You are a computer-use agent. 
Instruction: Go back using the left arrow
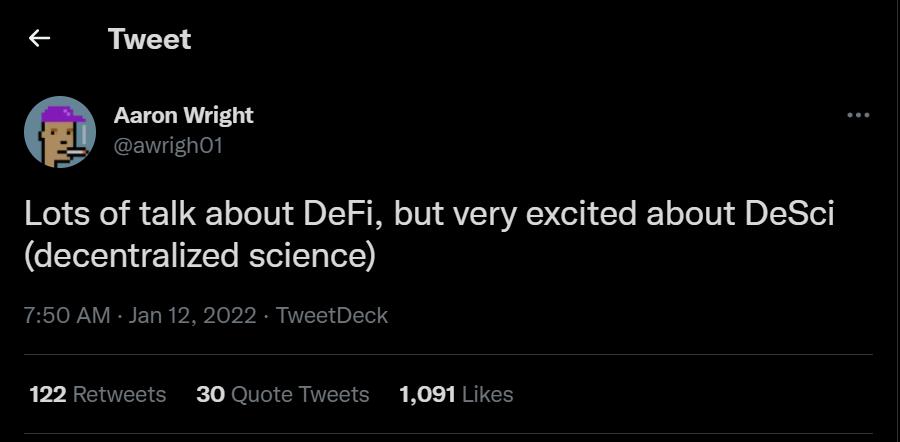tap(39, 39)
